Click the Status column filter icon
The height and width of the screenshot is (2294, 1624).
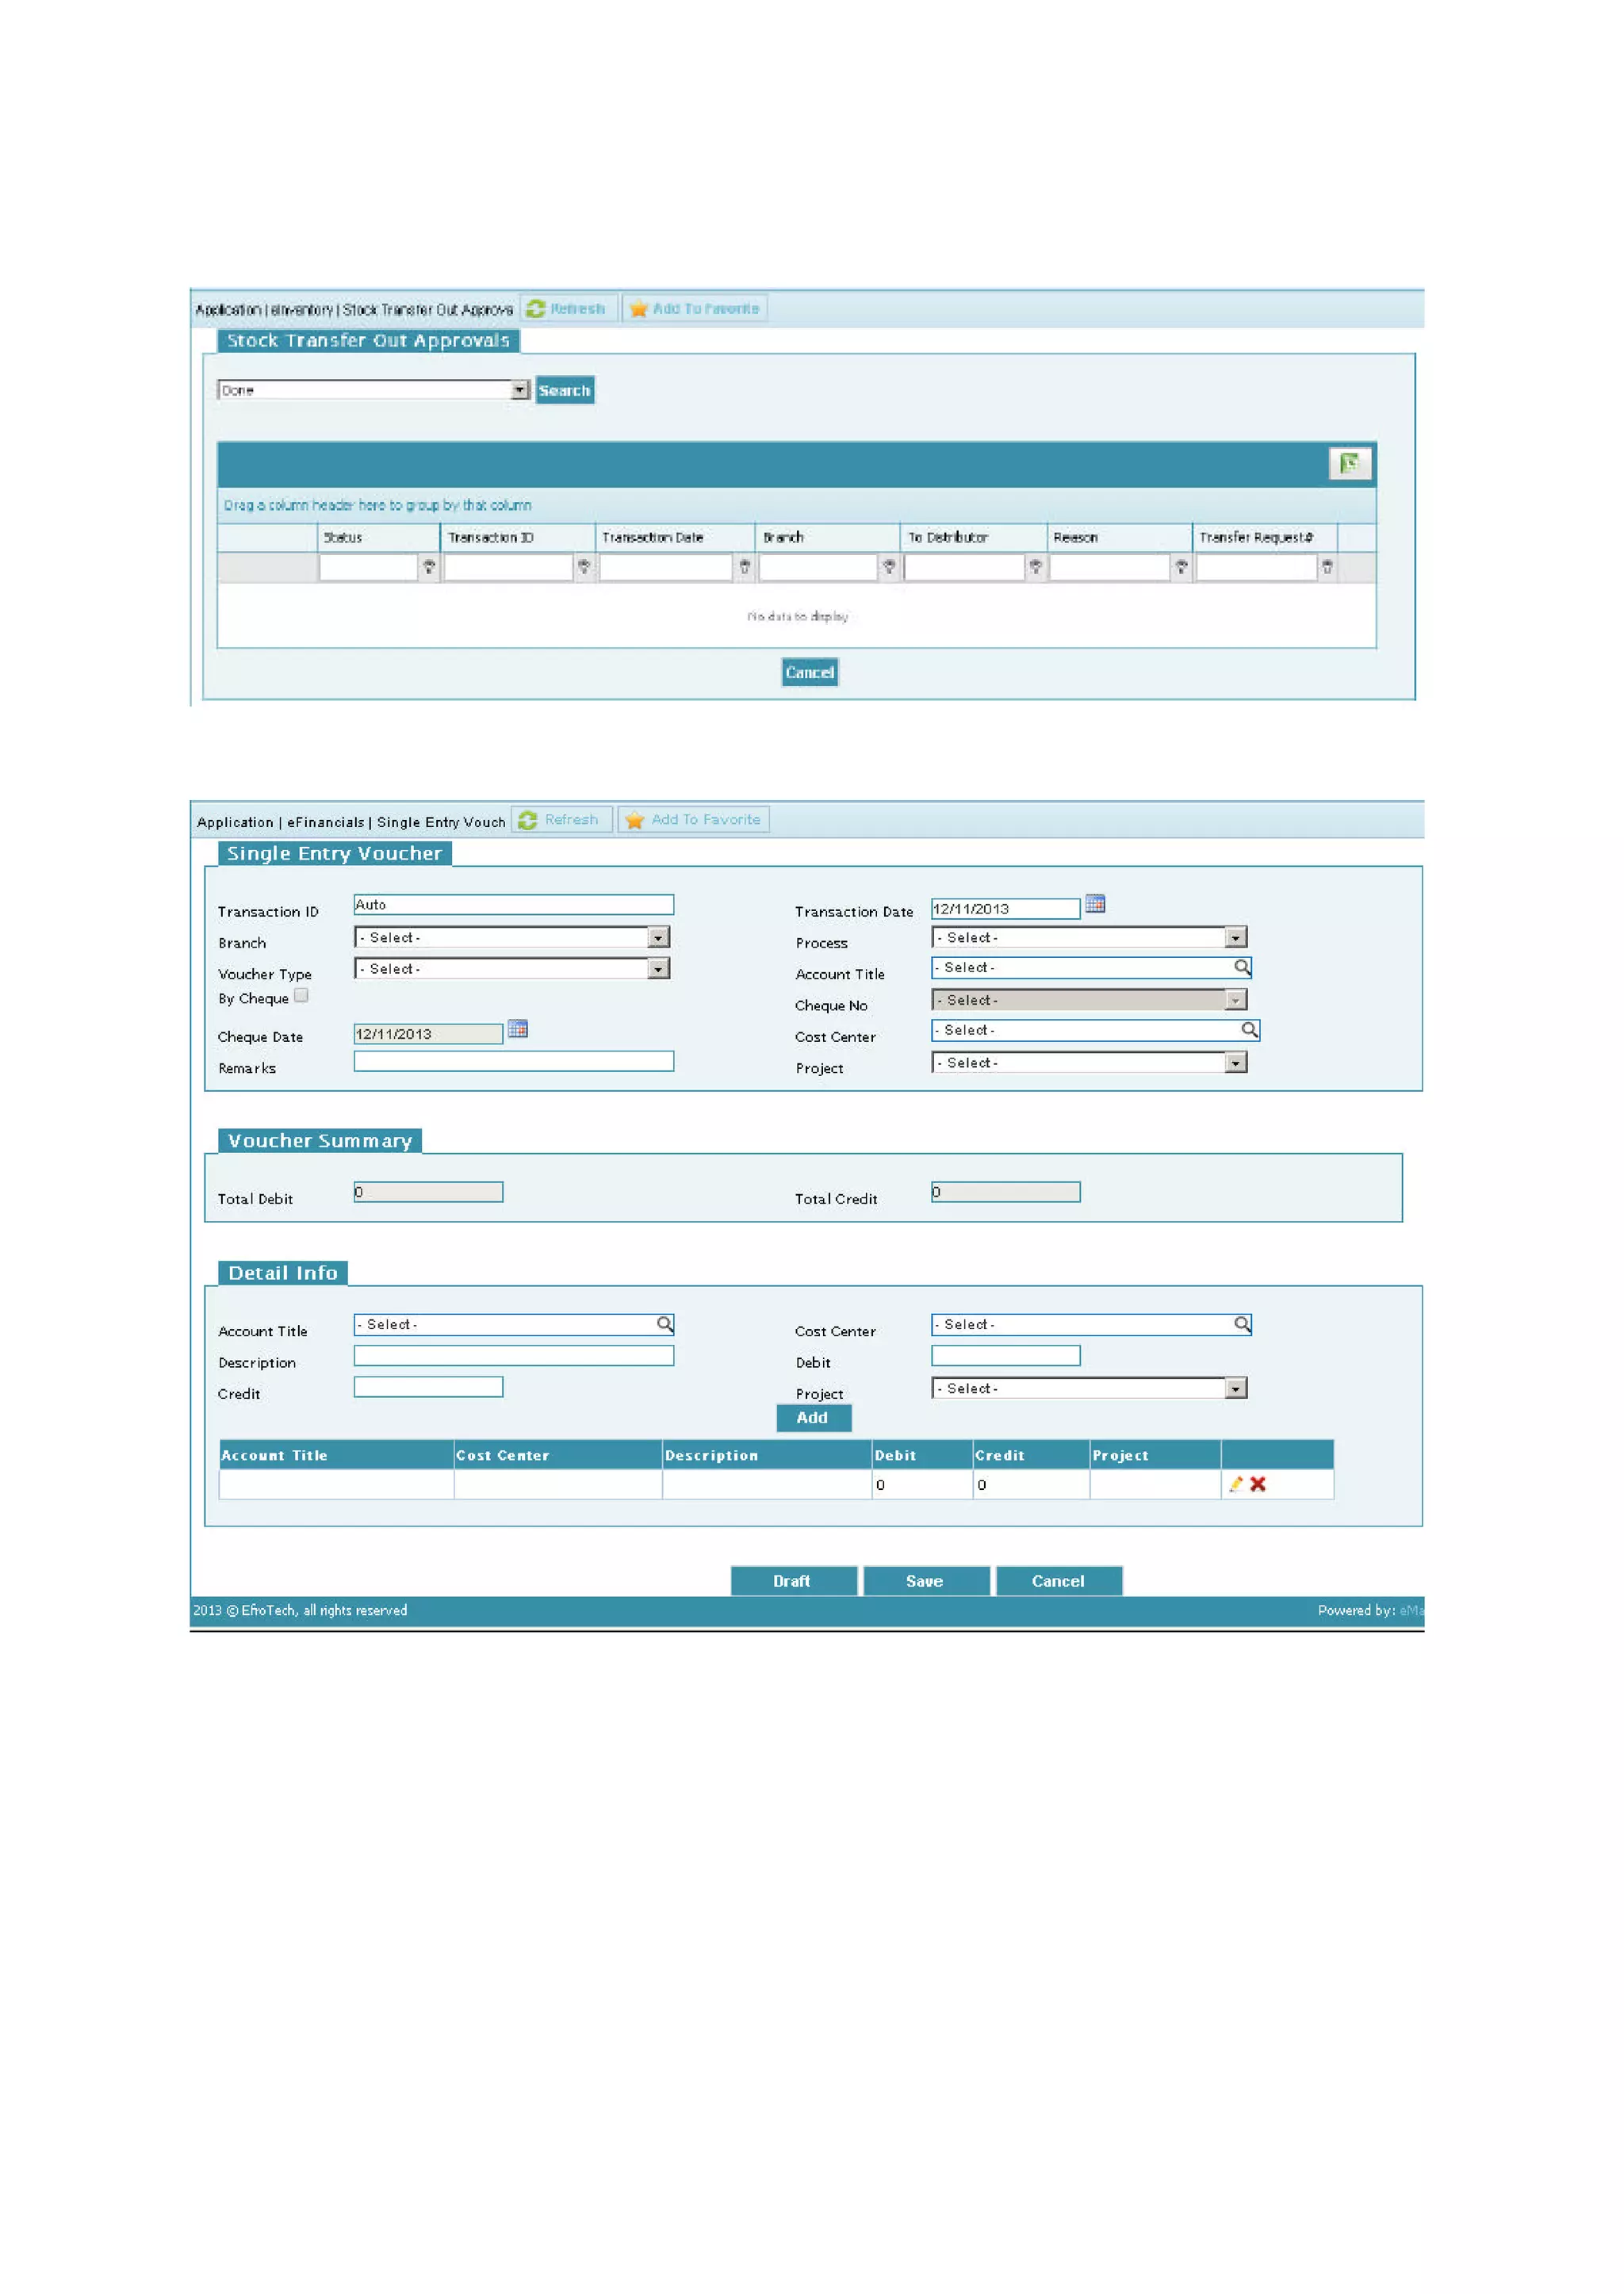pyautogui.click(x=429, y=567)
